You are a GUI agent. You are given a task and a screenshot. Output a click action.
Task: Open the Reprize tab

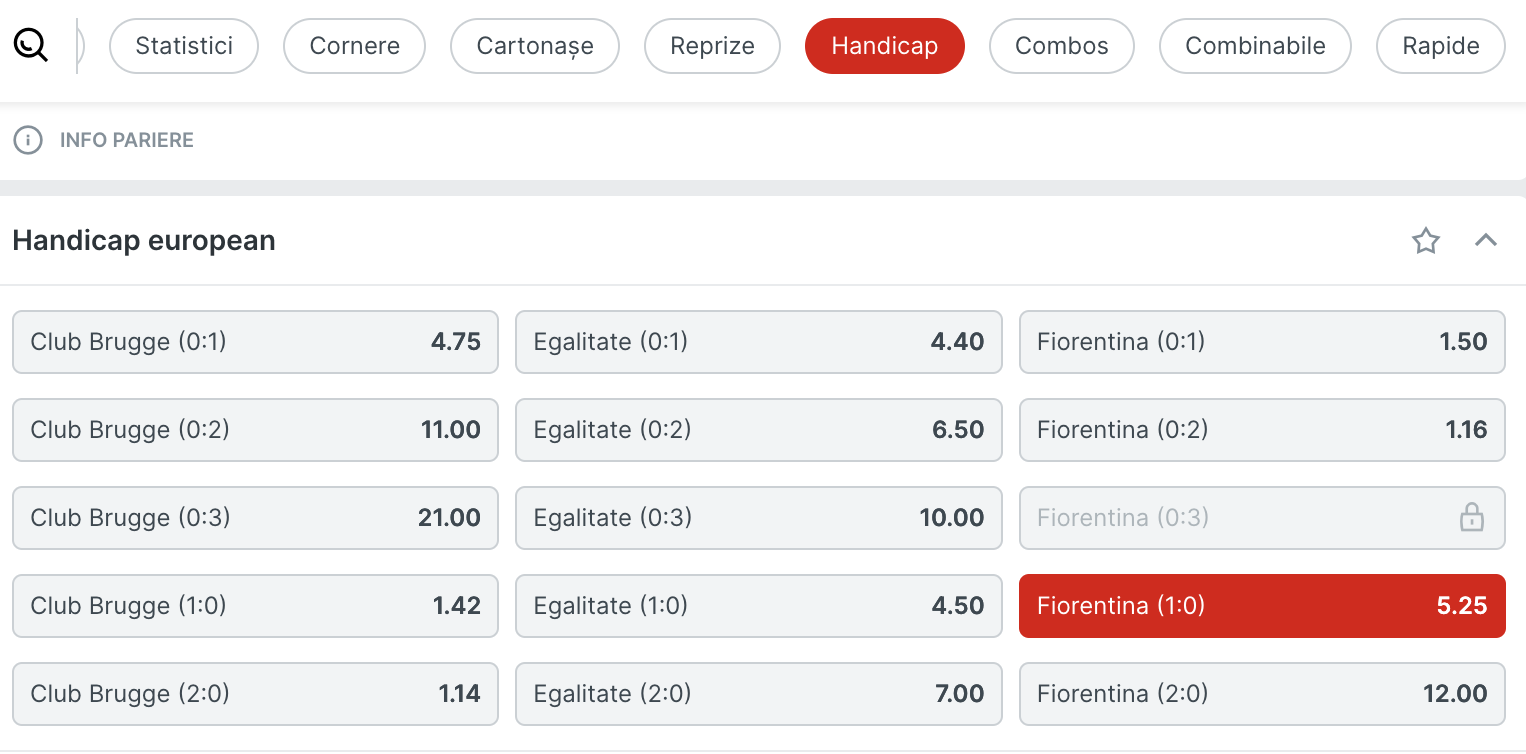pos(712,46)
